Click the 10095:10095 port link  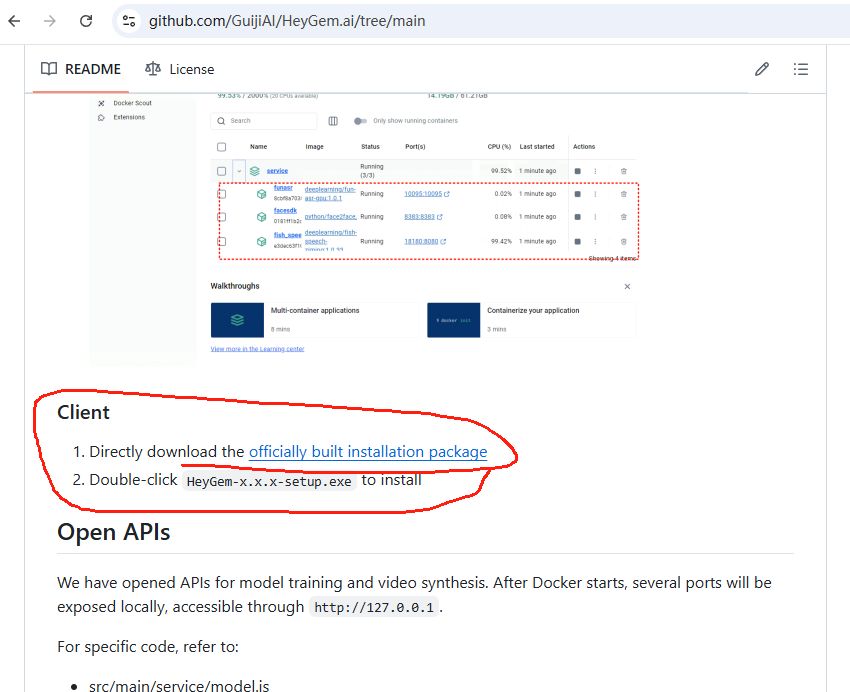422,194
